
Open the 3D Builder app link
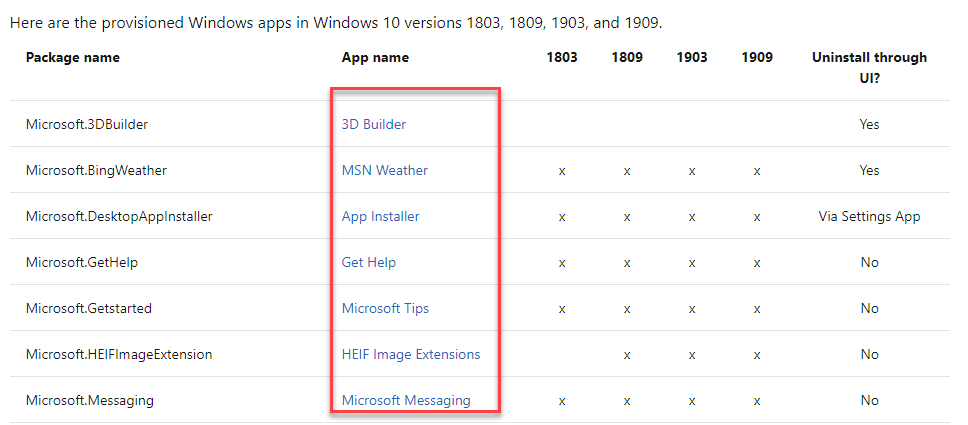click(373, 124)
